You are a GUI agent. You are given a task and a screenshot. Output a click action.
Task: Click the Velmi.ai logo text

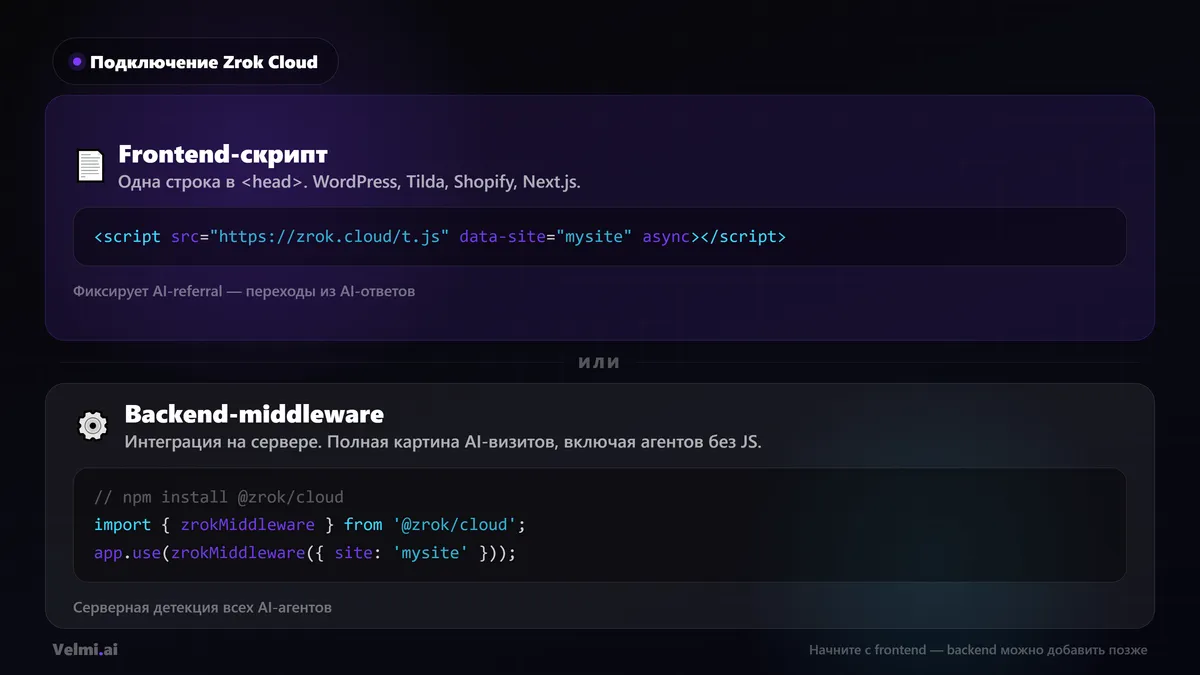(85, 649)
